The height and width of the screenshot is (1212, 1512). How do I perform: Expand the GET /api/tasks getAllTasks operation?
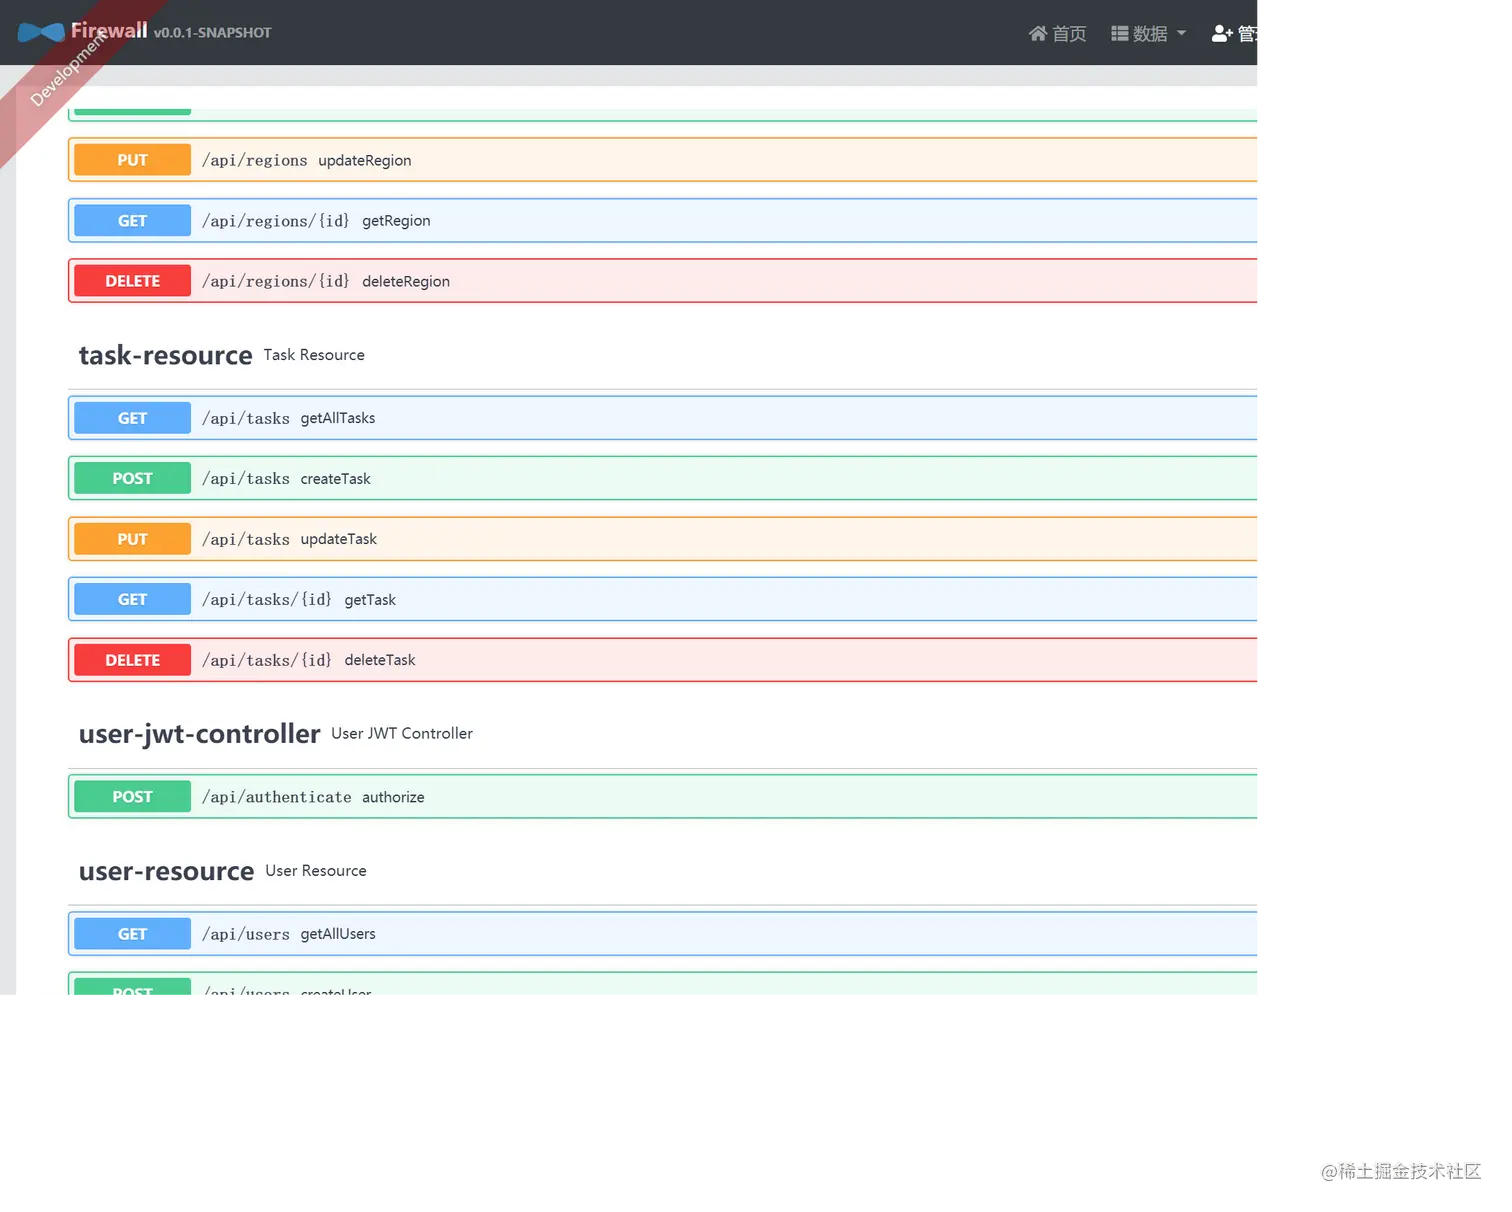point(662,418)
